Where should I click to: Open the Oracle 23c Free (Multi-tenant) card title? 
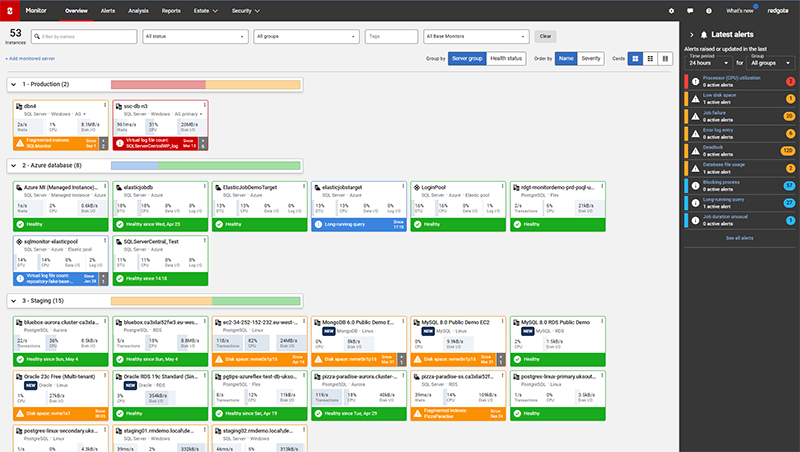point(59,376)
